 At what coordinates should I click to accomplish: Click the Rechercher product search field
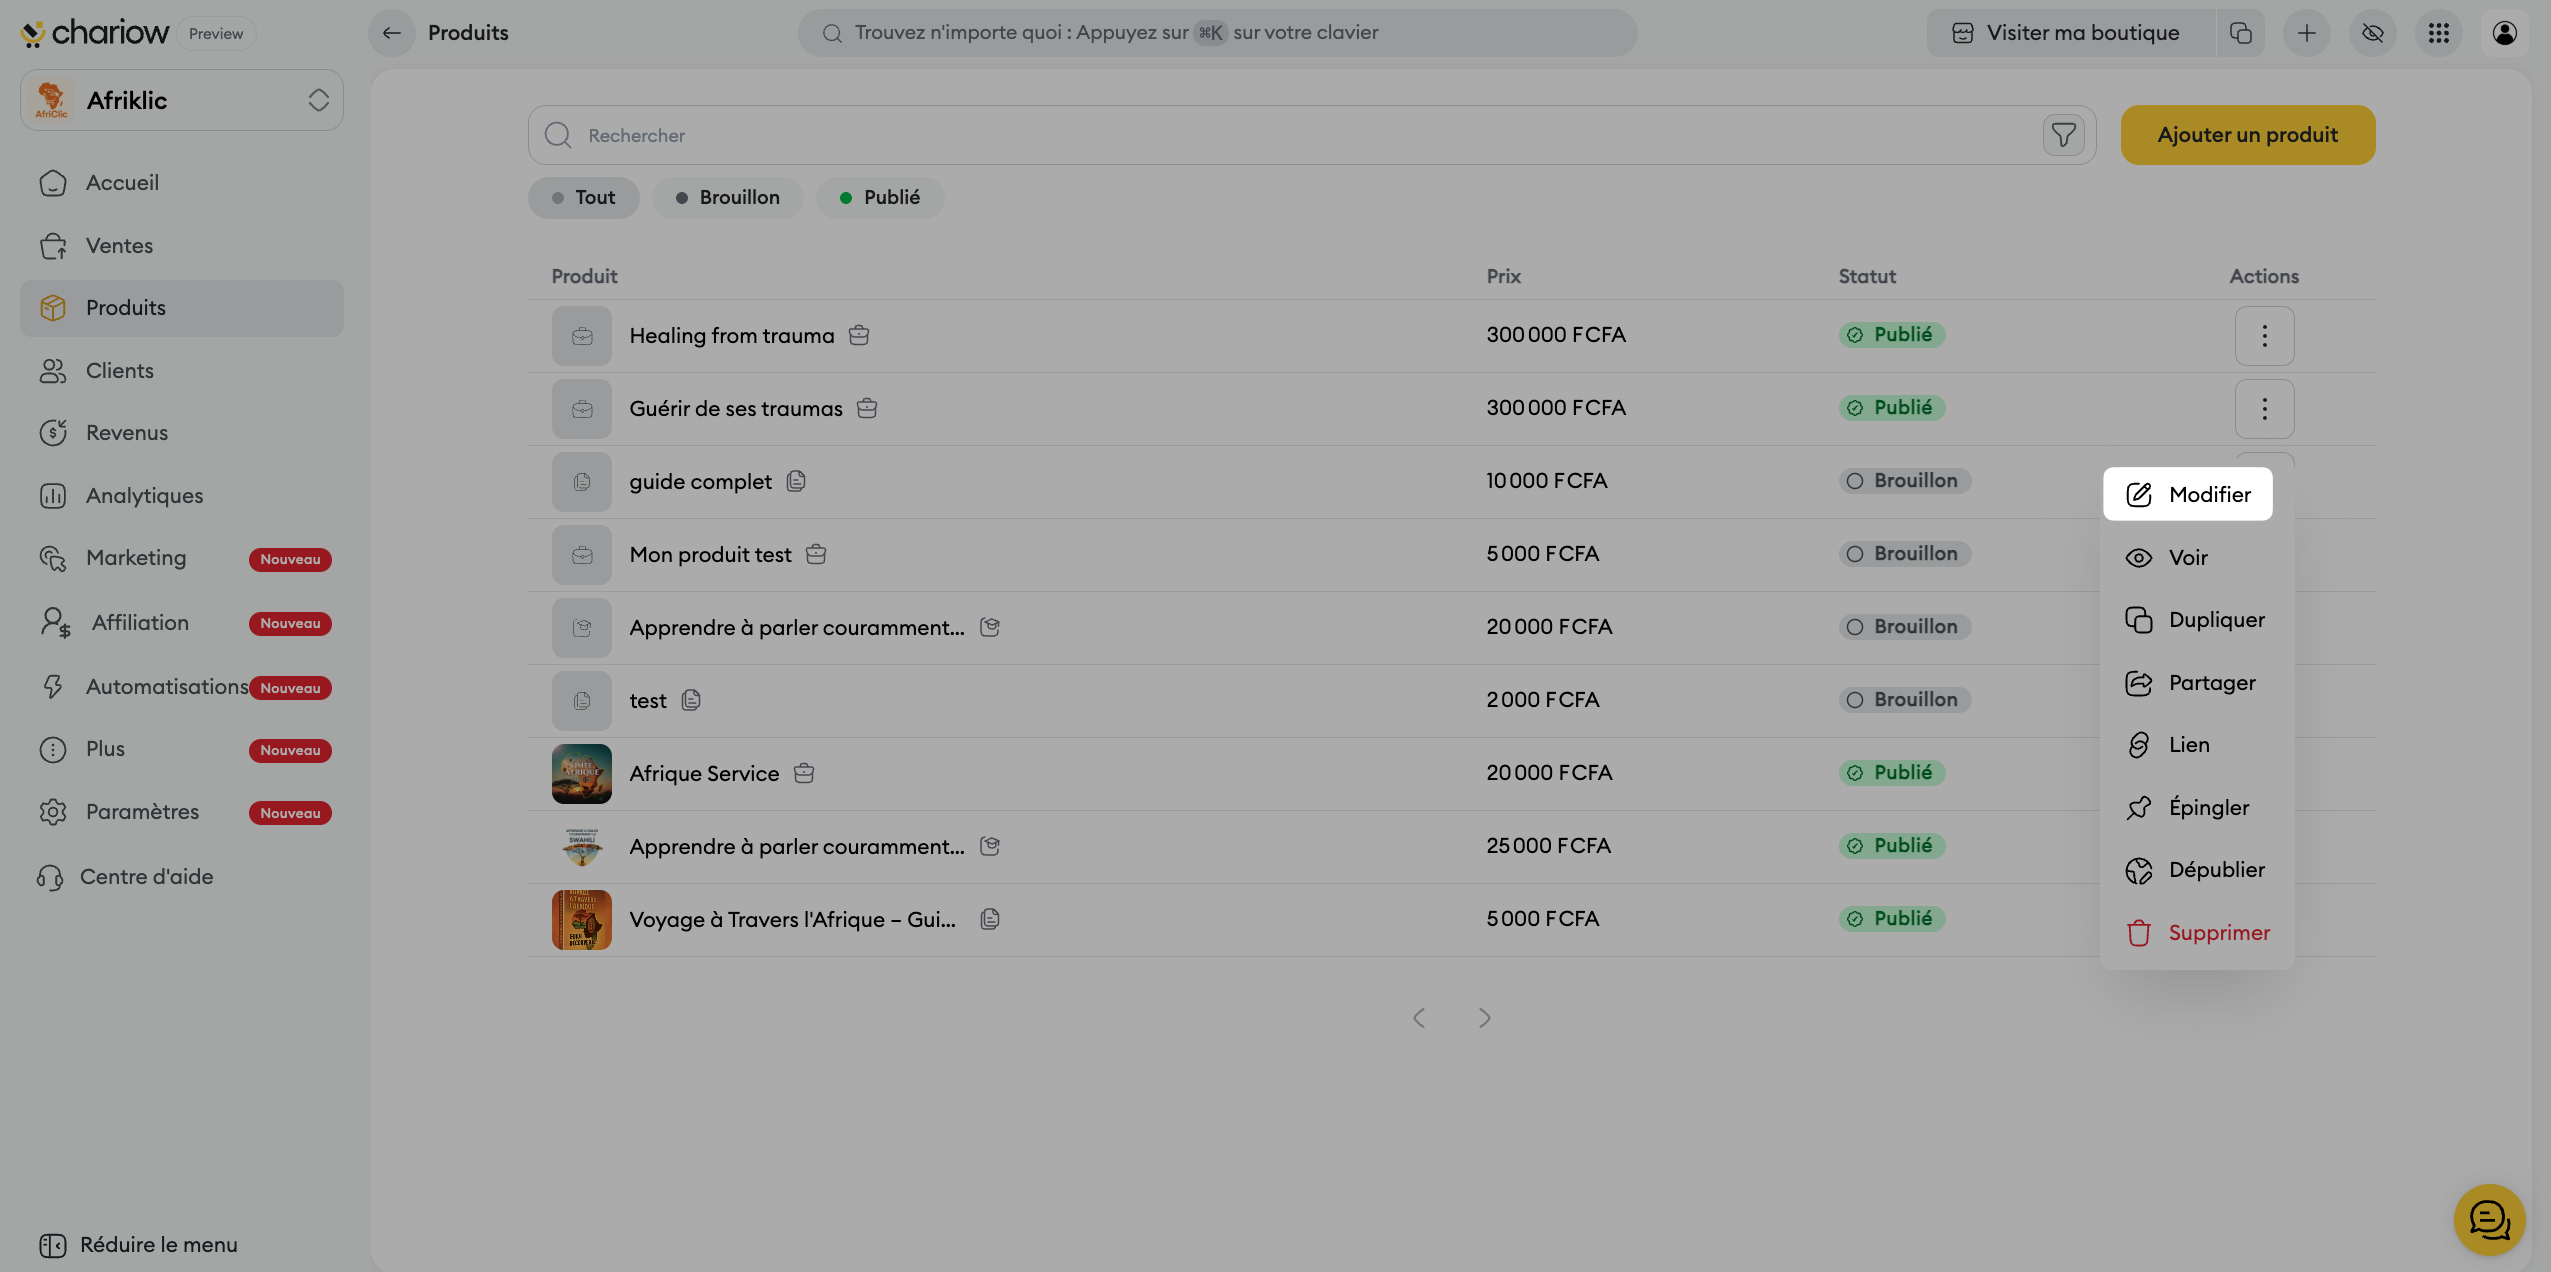pyautogui.click(x=1280, y=135)
